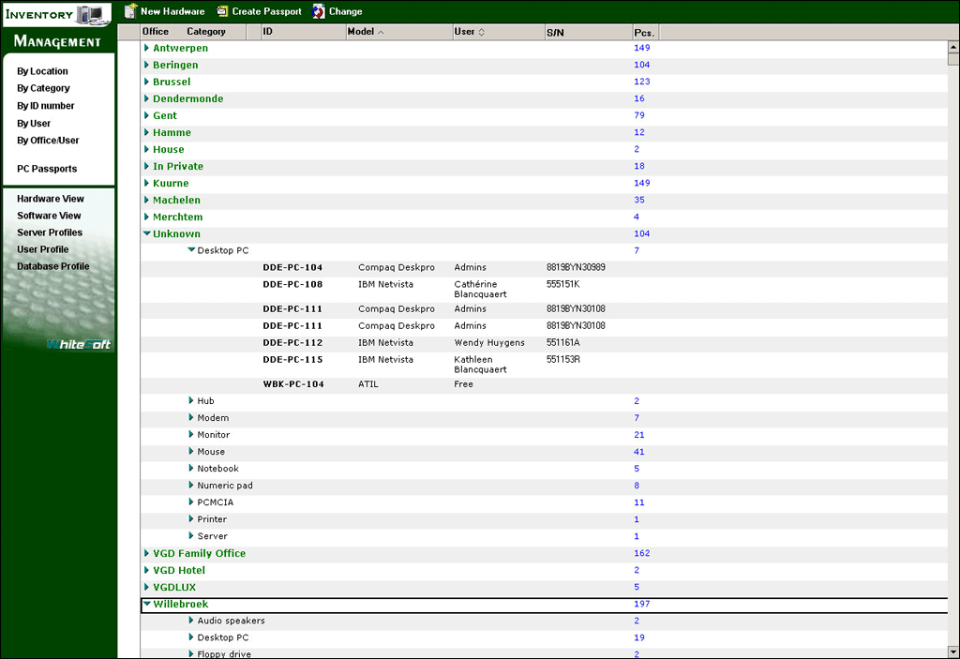Expand the VGD Family Office node
Viewport: 960px width, 659px height.
pyautogui.click(x=147, y=553)
